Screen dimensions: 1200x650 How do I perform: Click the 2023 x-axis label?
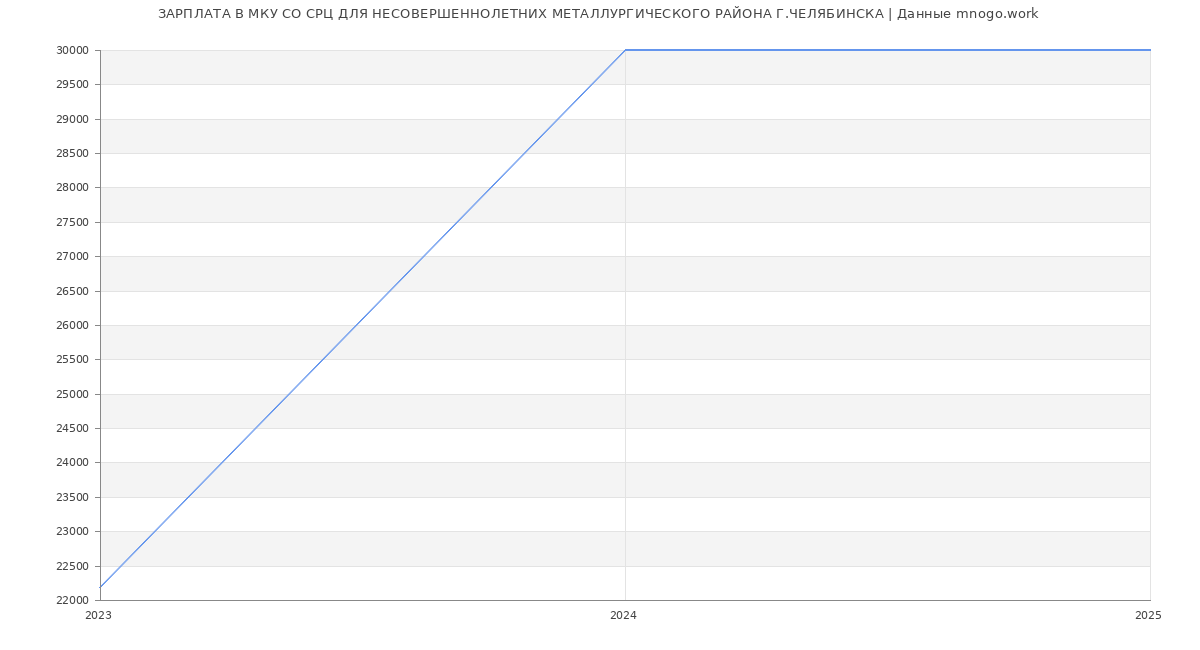click(99, 616)
